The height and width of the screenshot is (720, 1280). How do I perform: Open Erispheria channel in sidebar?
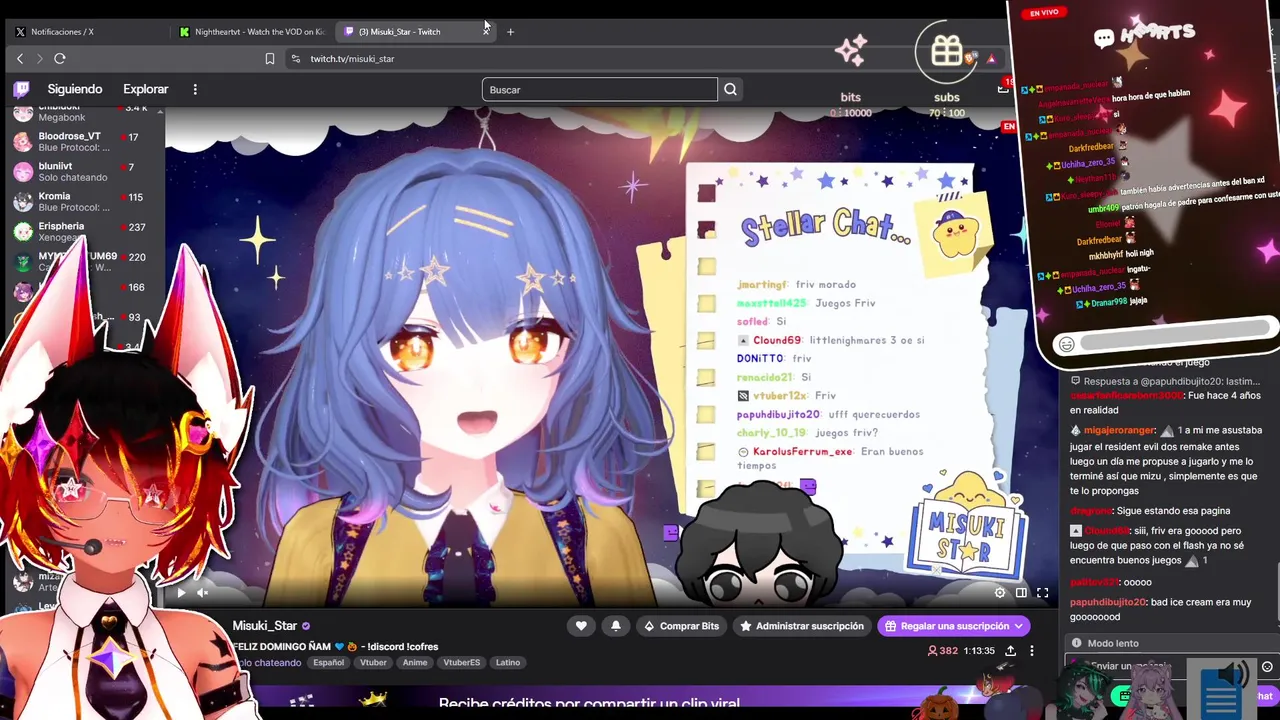[82, 232]
